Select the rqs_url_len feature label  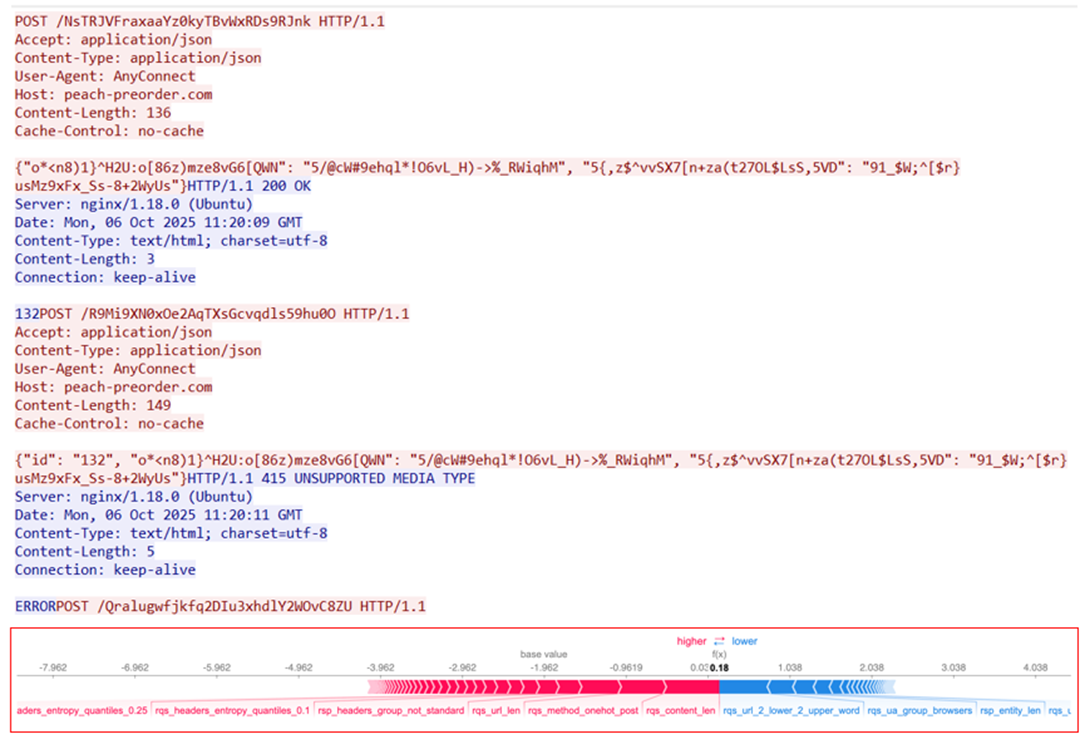496,711
